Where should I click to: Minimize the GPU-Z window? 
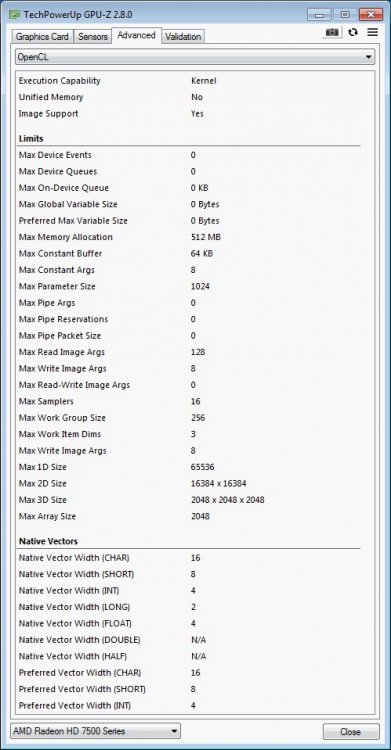pyautogui.click(x=319, y=15)
